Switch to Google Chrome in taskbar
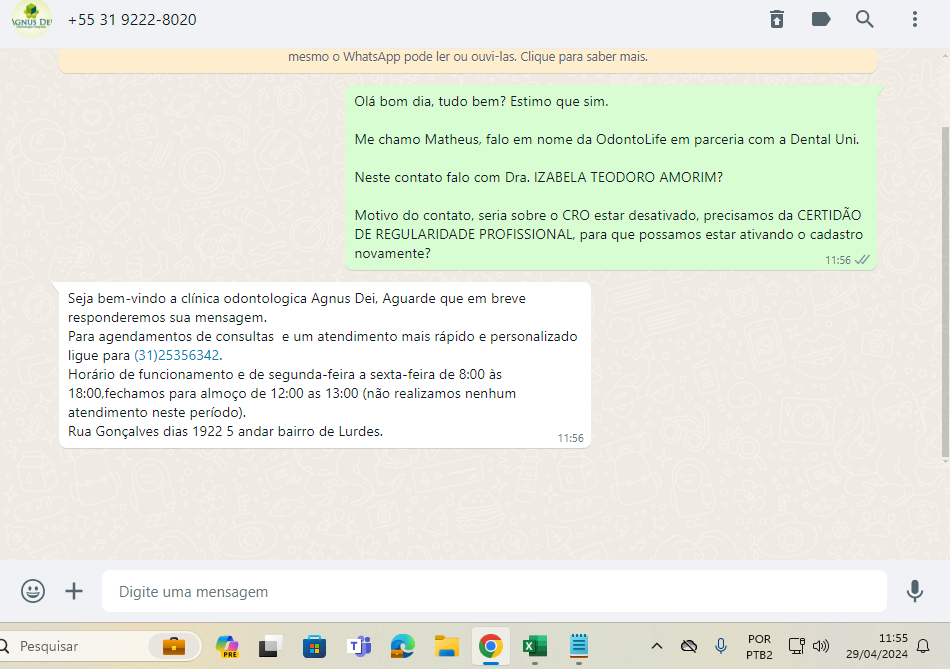Screen dimensions: 950x669 pyautogui.click(x=491, y=647)
